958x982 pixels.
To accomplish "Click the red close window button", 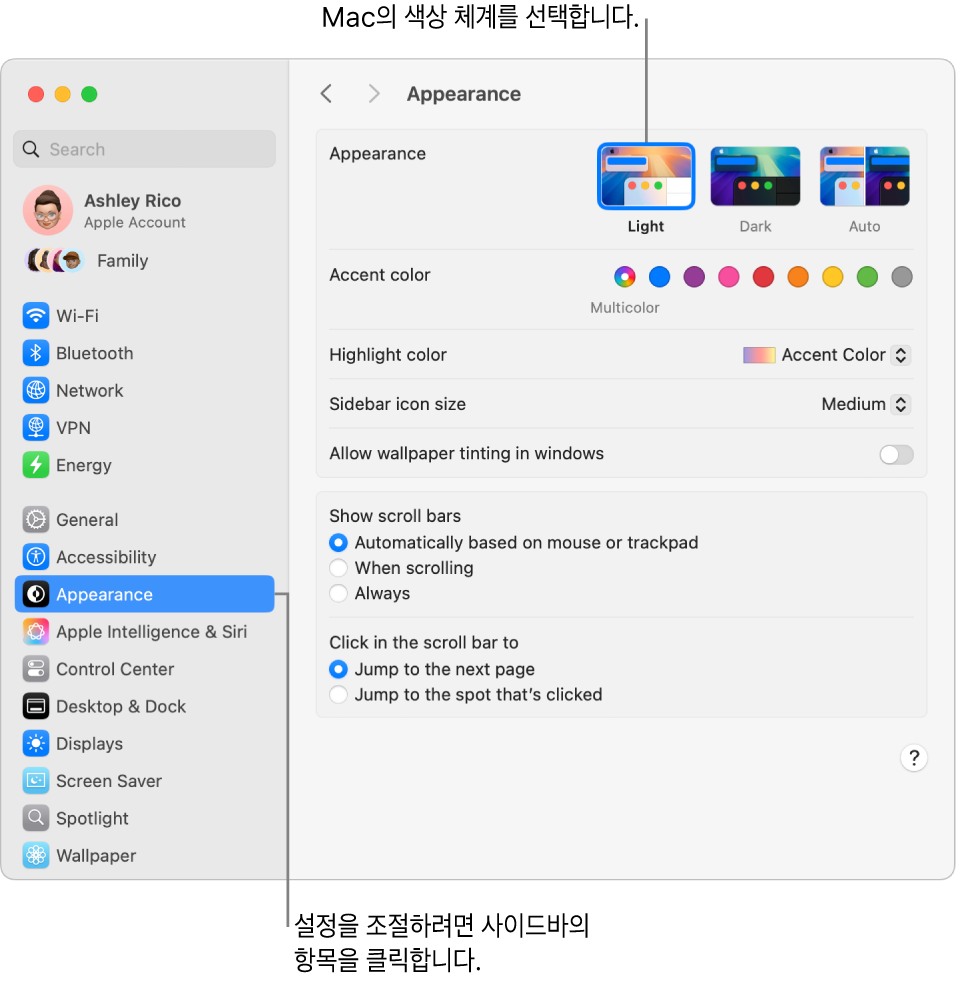I will tap(36, 94).
